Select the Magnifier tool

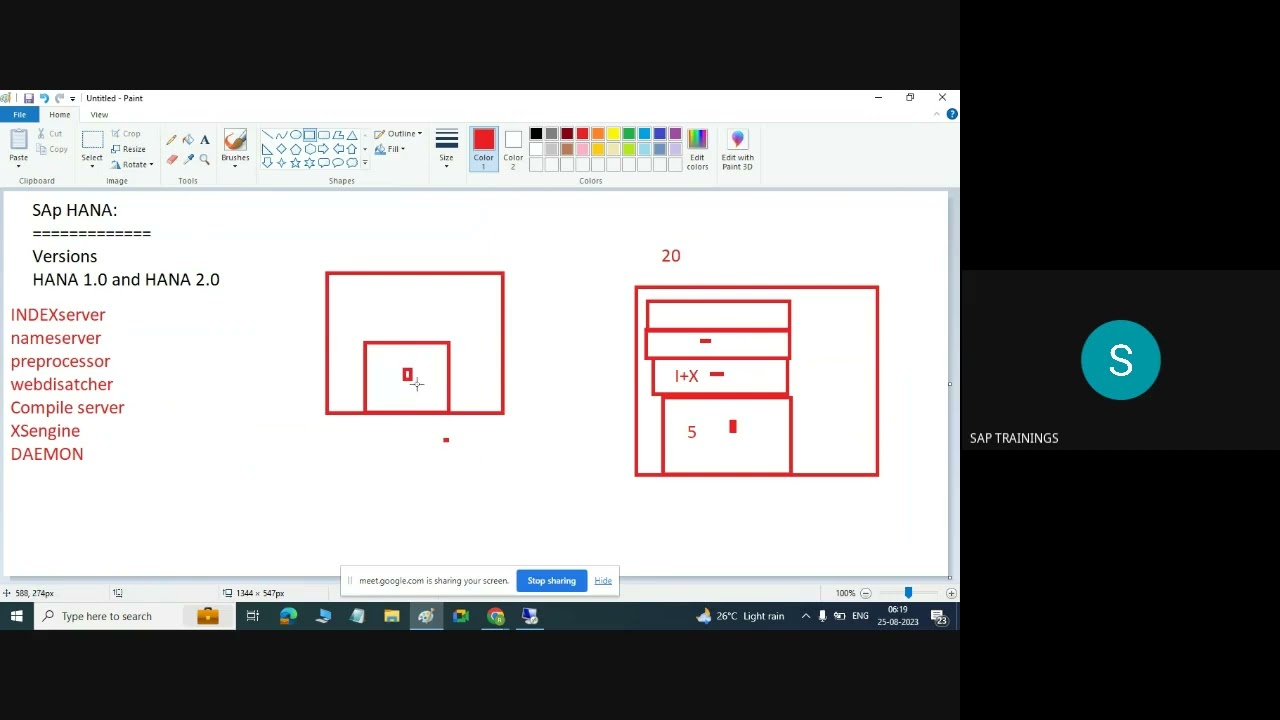coord(205,158)
